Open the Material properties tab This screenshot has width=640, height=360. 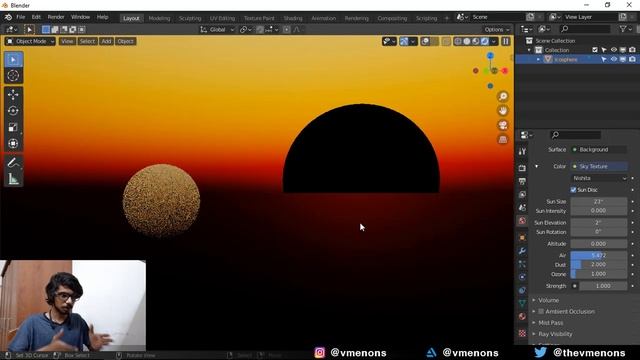[x=522, y=316]
